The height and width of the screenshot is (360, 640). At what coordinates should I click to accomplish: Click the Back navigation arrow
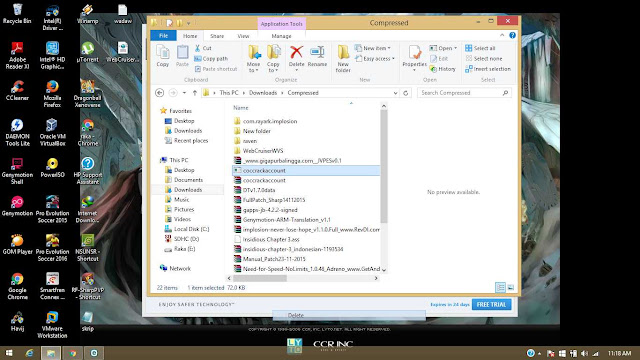160,93
